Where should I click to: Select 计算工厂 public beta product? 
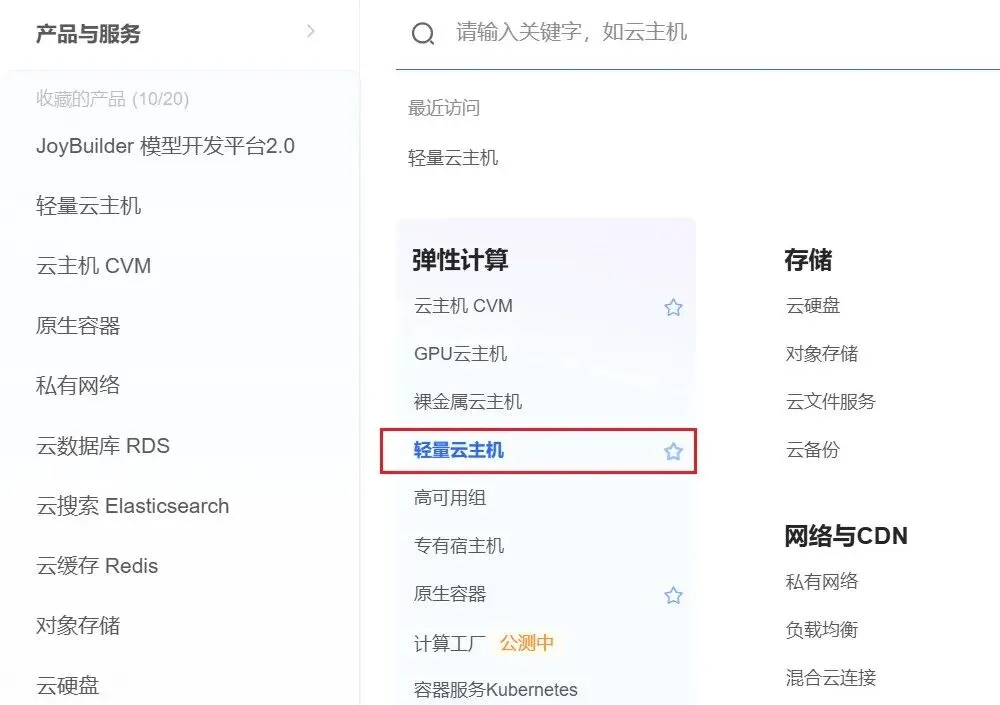pyautogui.click(x=450, y=643)
